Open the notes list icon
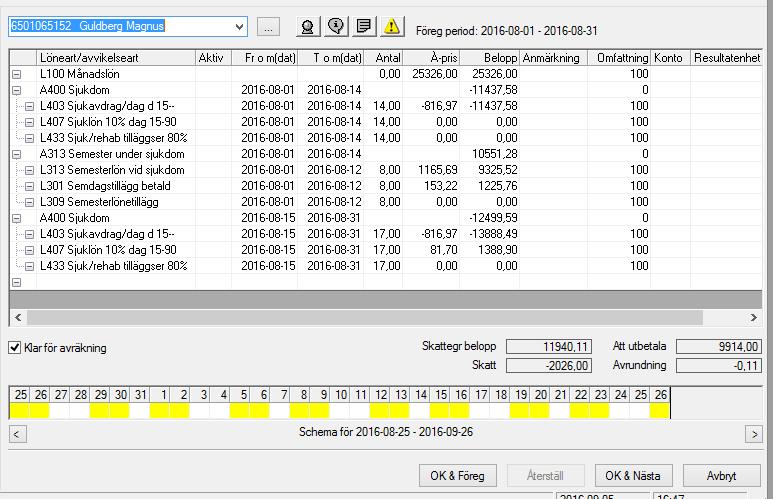 point(364,27)
